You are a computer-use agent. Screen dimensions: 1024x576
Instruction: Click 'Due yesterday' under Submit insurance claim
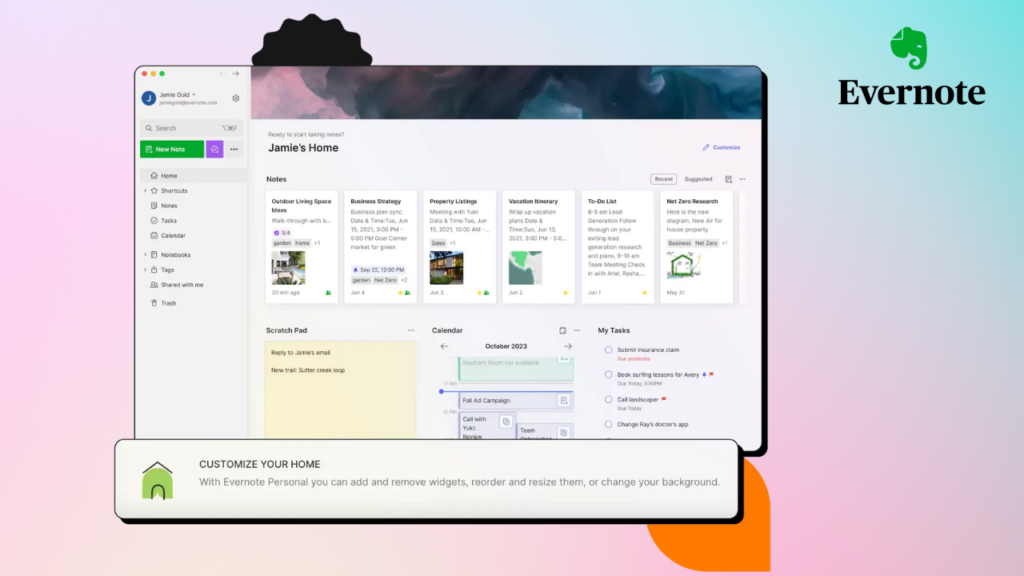click(633, 359)
